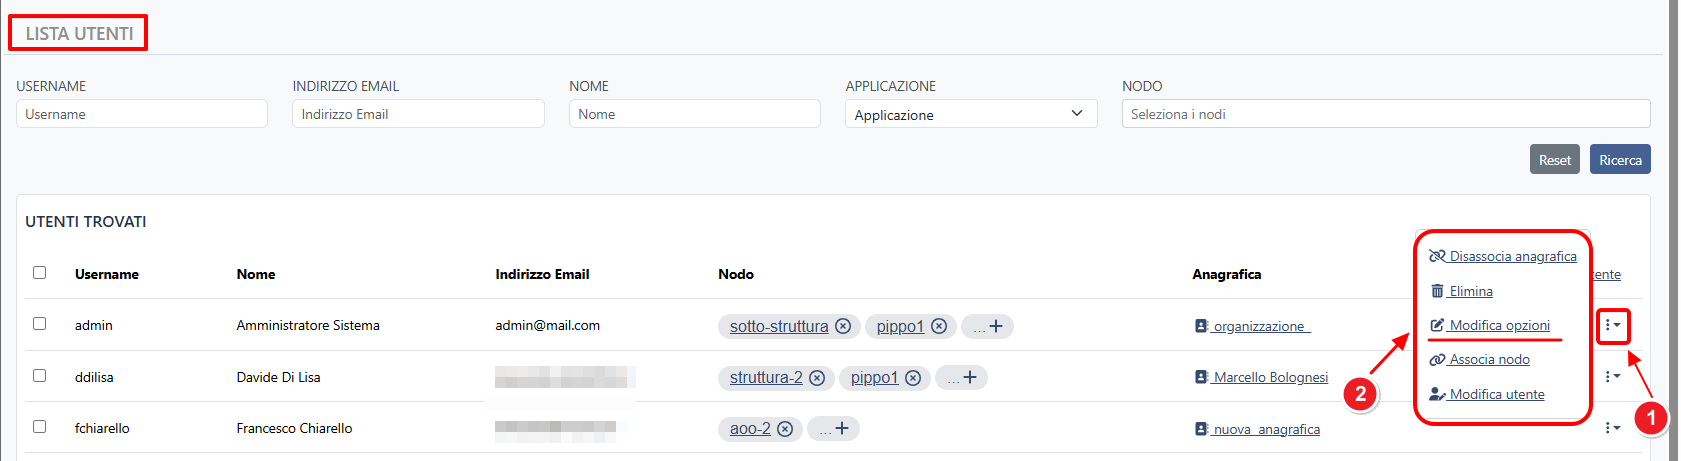Viewport: 1681px width, 461px height.
Task: Remove aoo-2 node tag from fchiarello
Action: coord(785,429)
